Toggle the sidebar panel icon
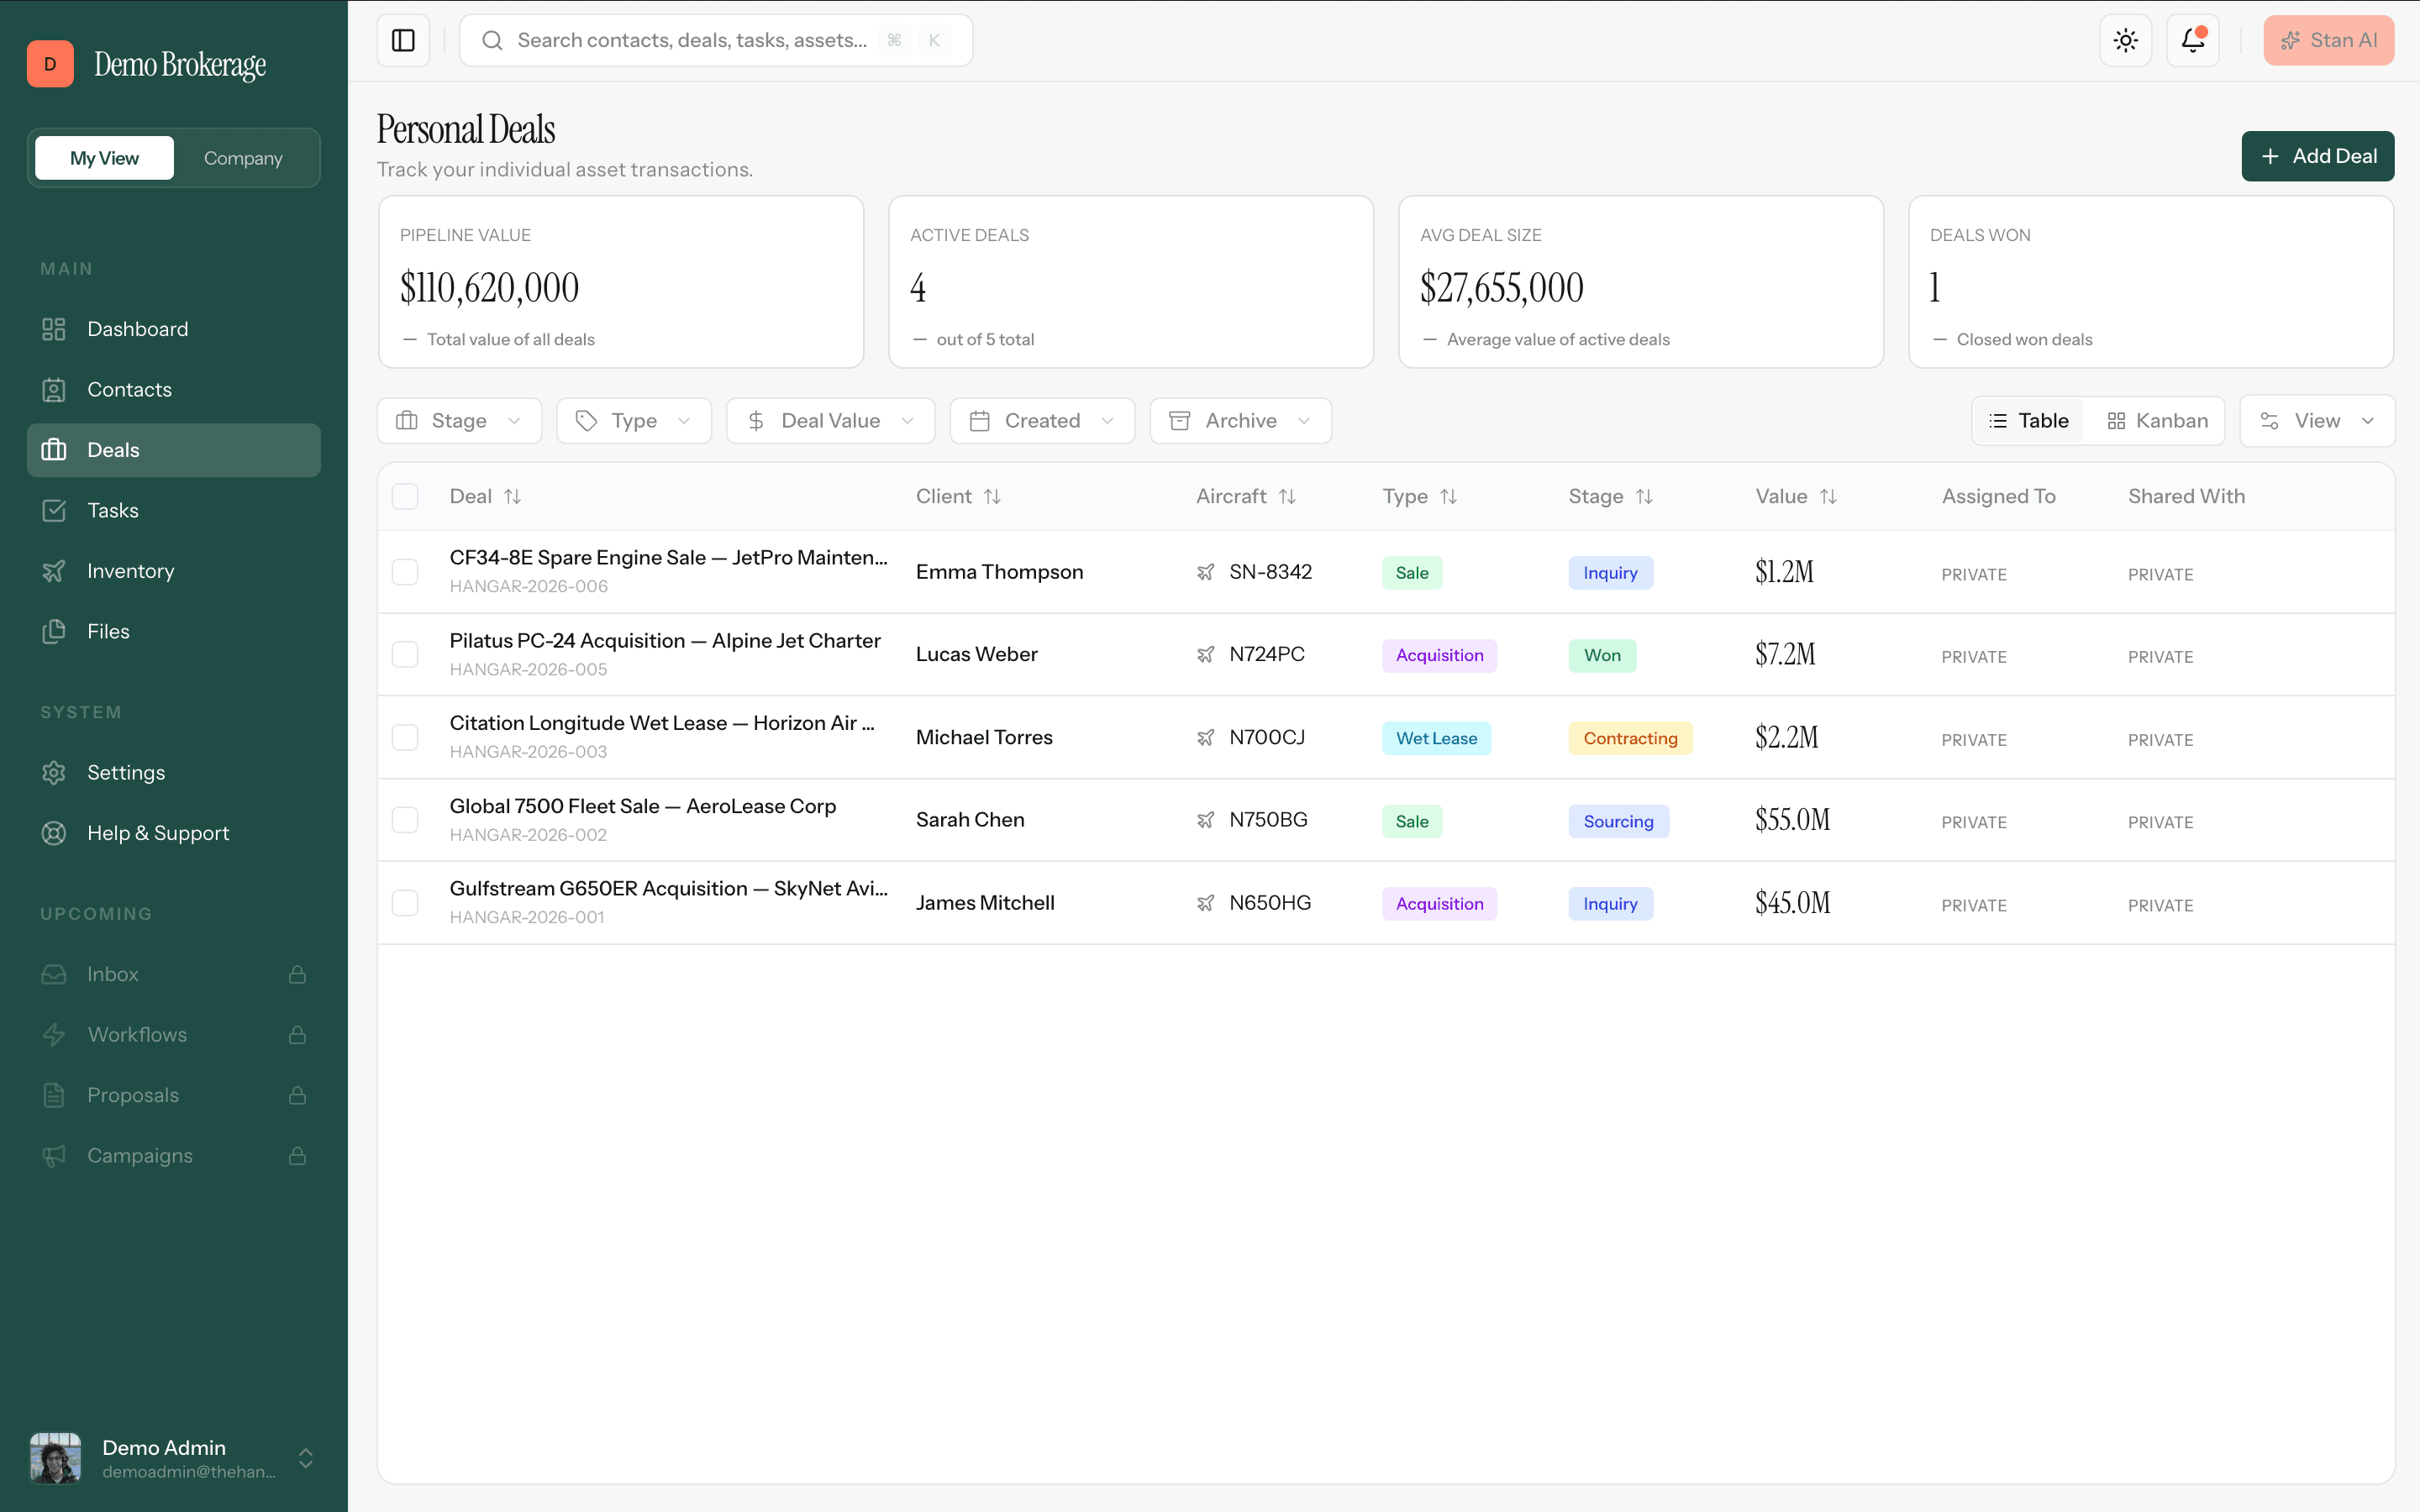 [403, 40]
